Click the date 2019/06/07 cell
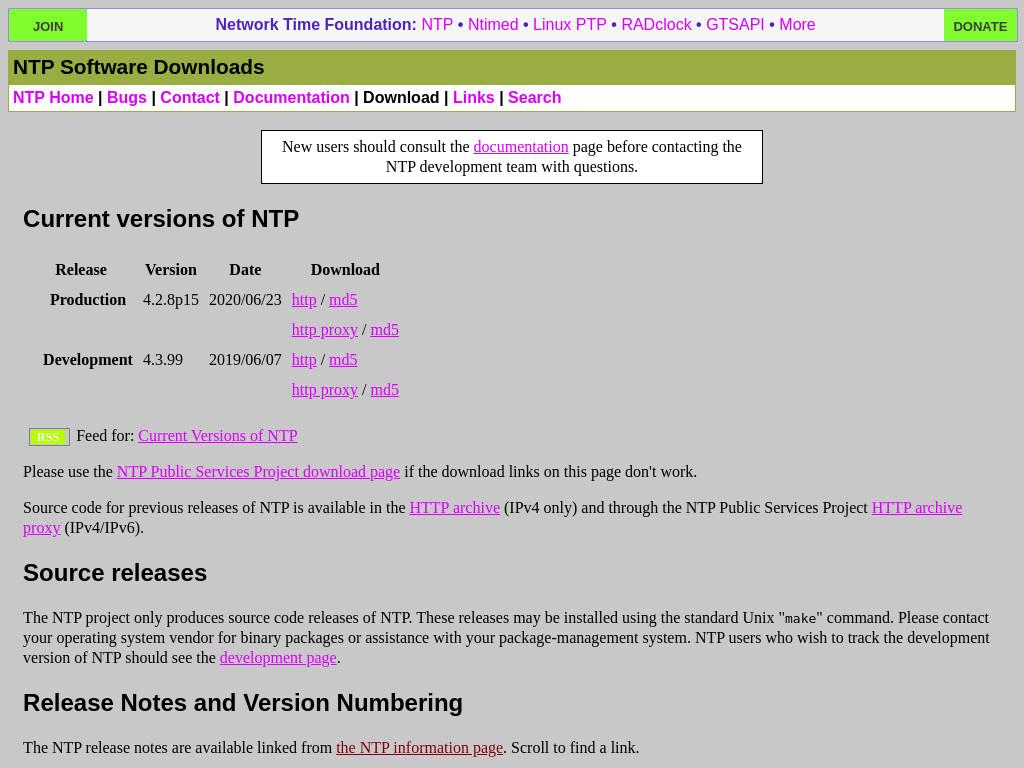Screen dimensions: 1024x768 click(x=245, y=360)
